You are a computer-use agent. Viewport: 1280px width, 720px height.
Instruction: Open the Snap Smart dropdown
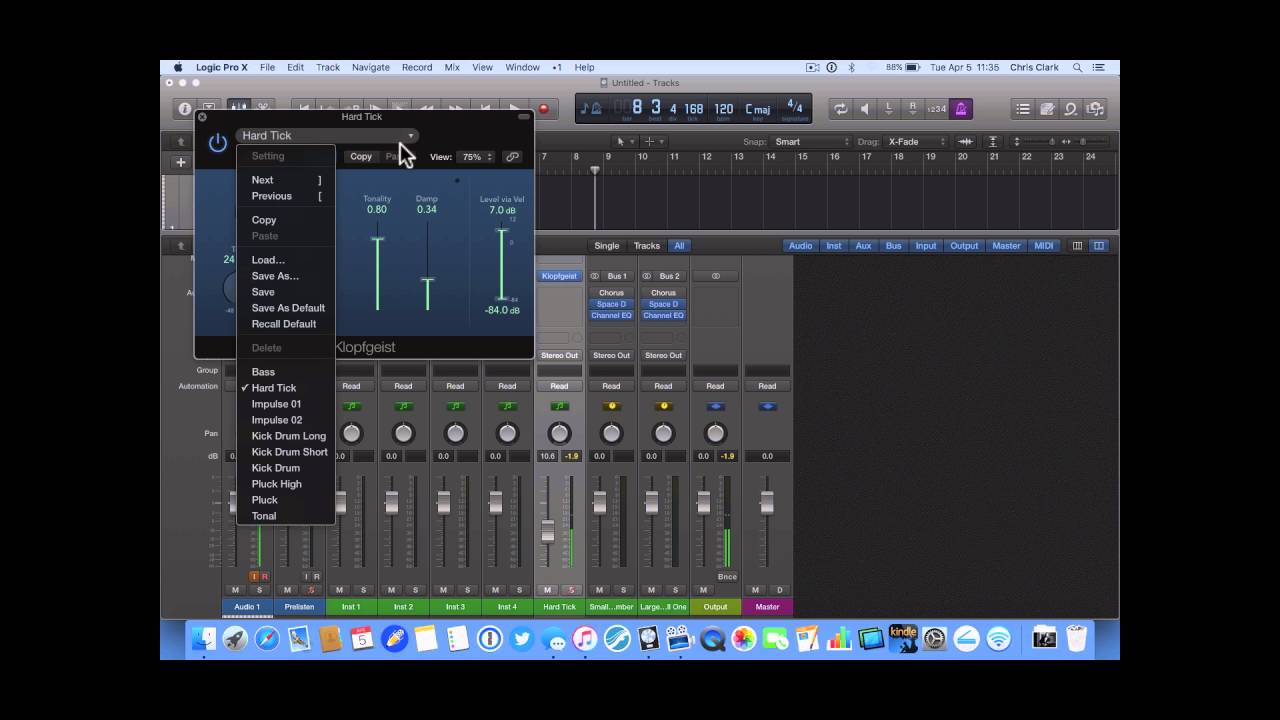812,142
